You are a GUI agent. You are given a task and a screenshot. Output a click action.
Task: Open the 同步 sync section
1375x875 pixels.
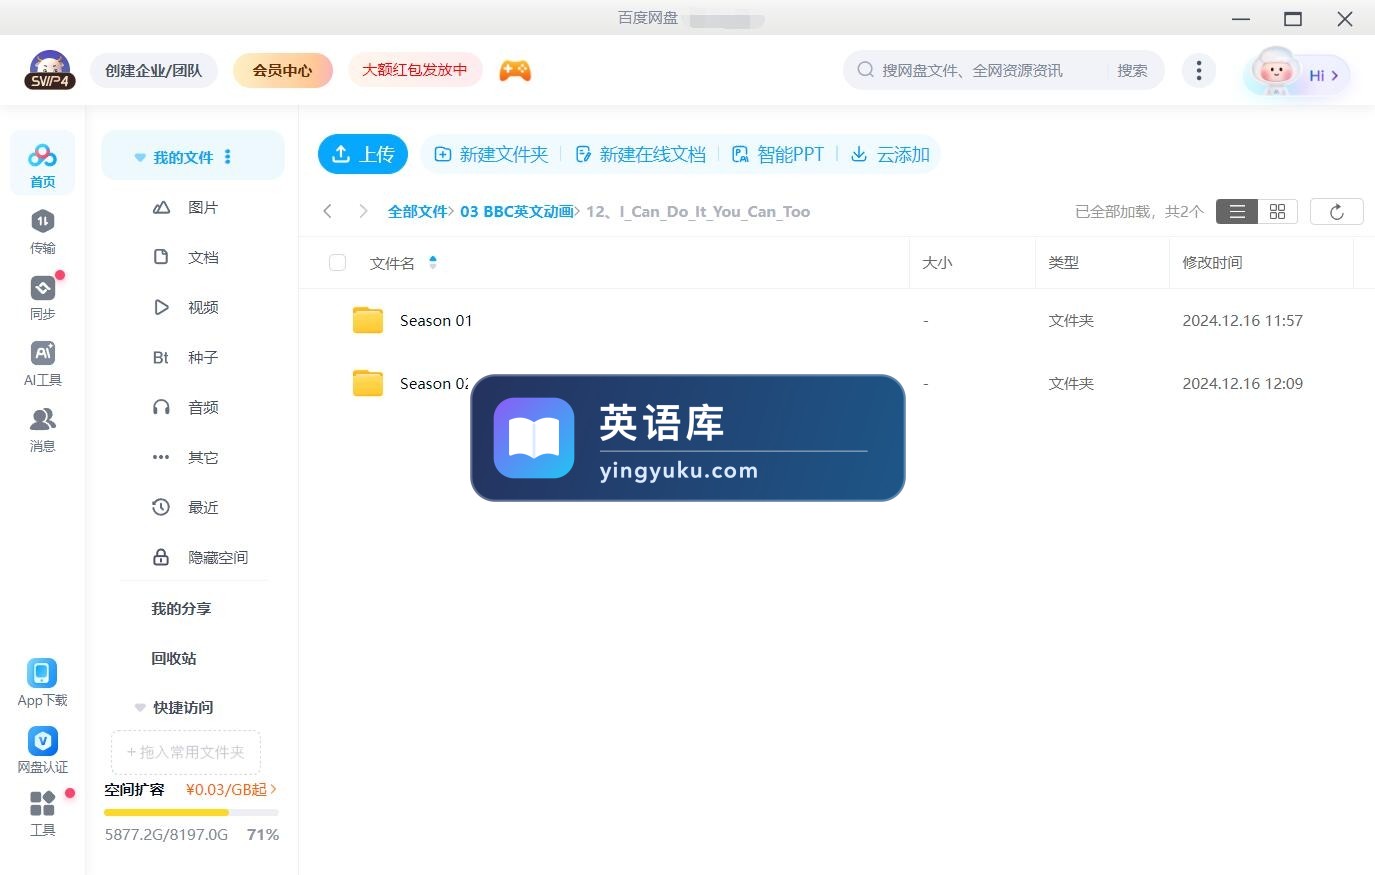(x=42, y=297)
